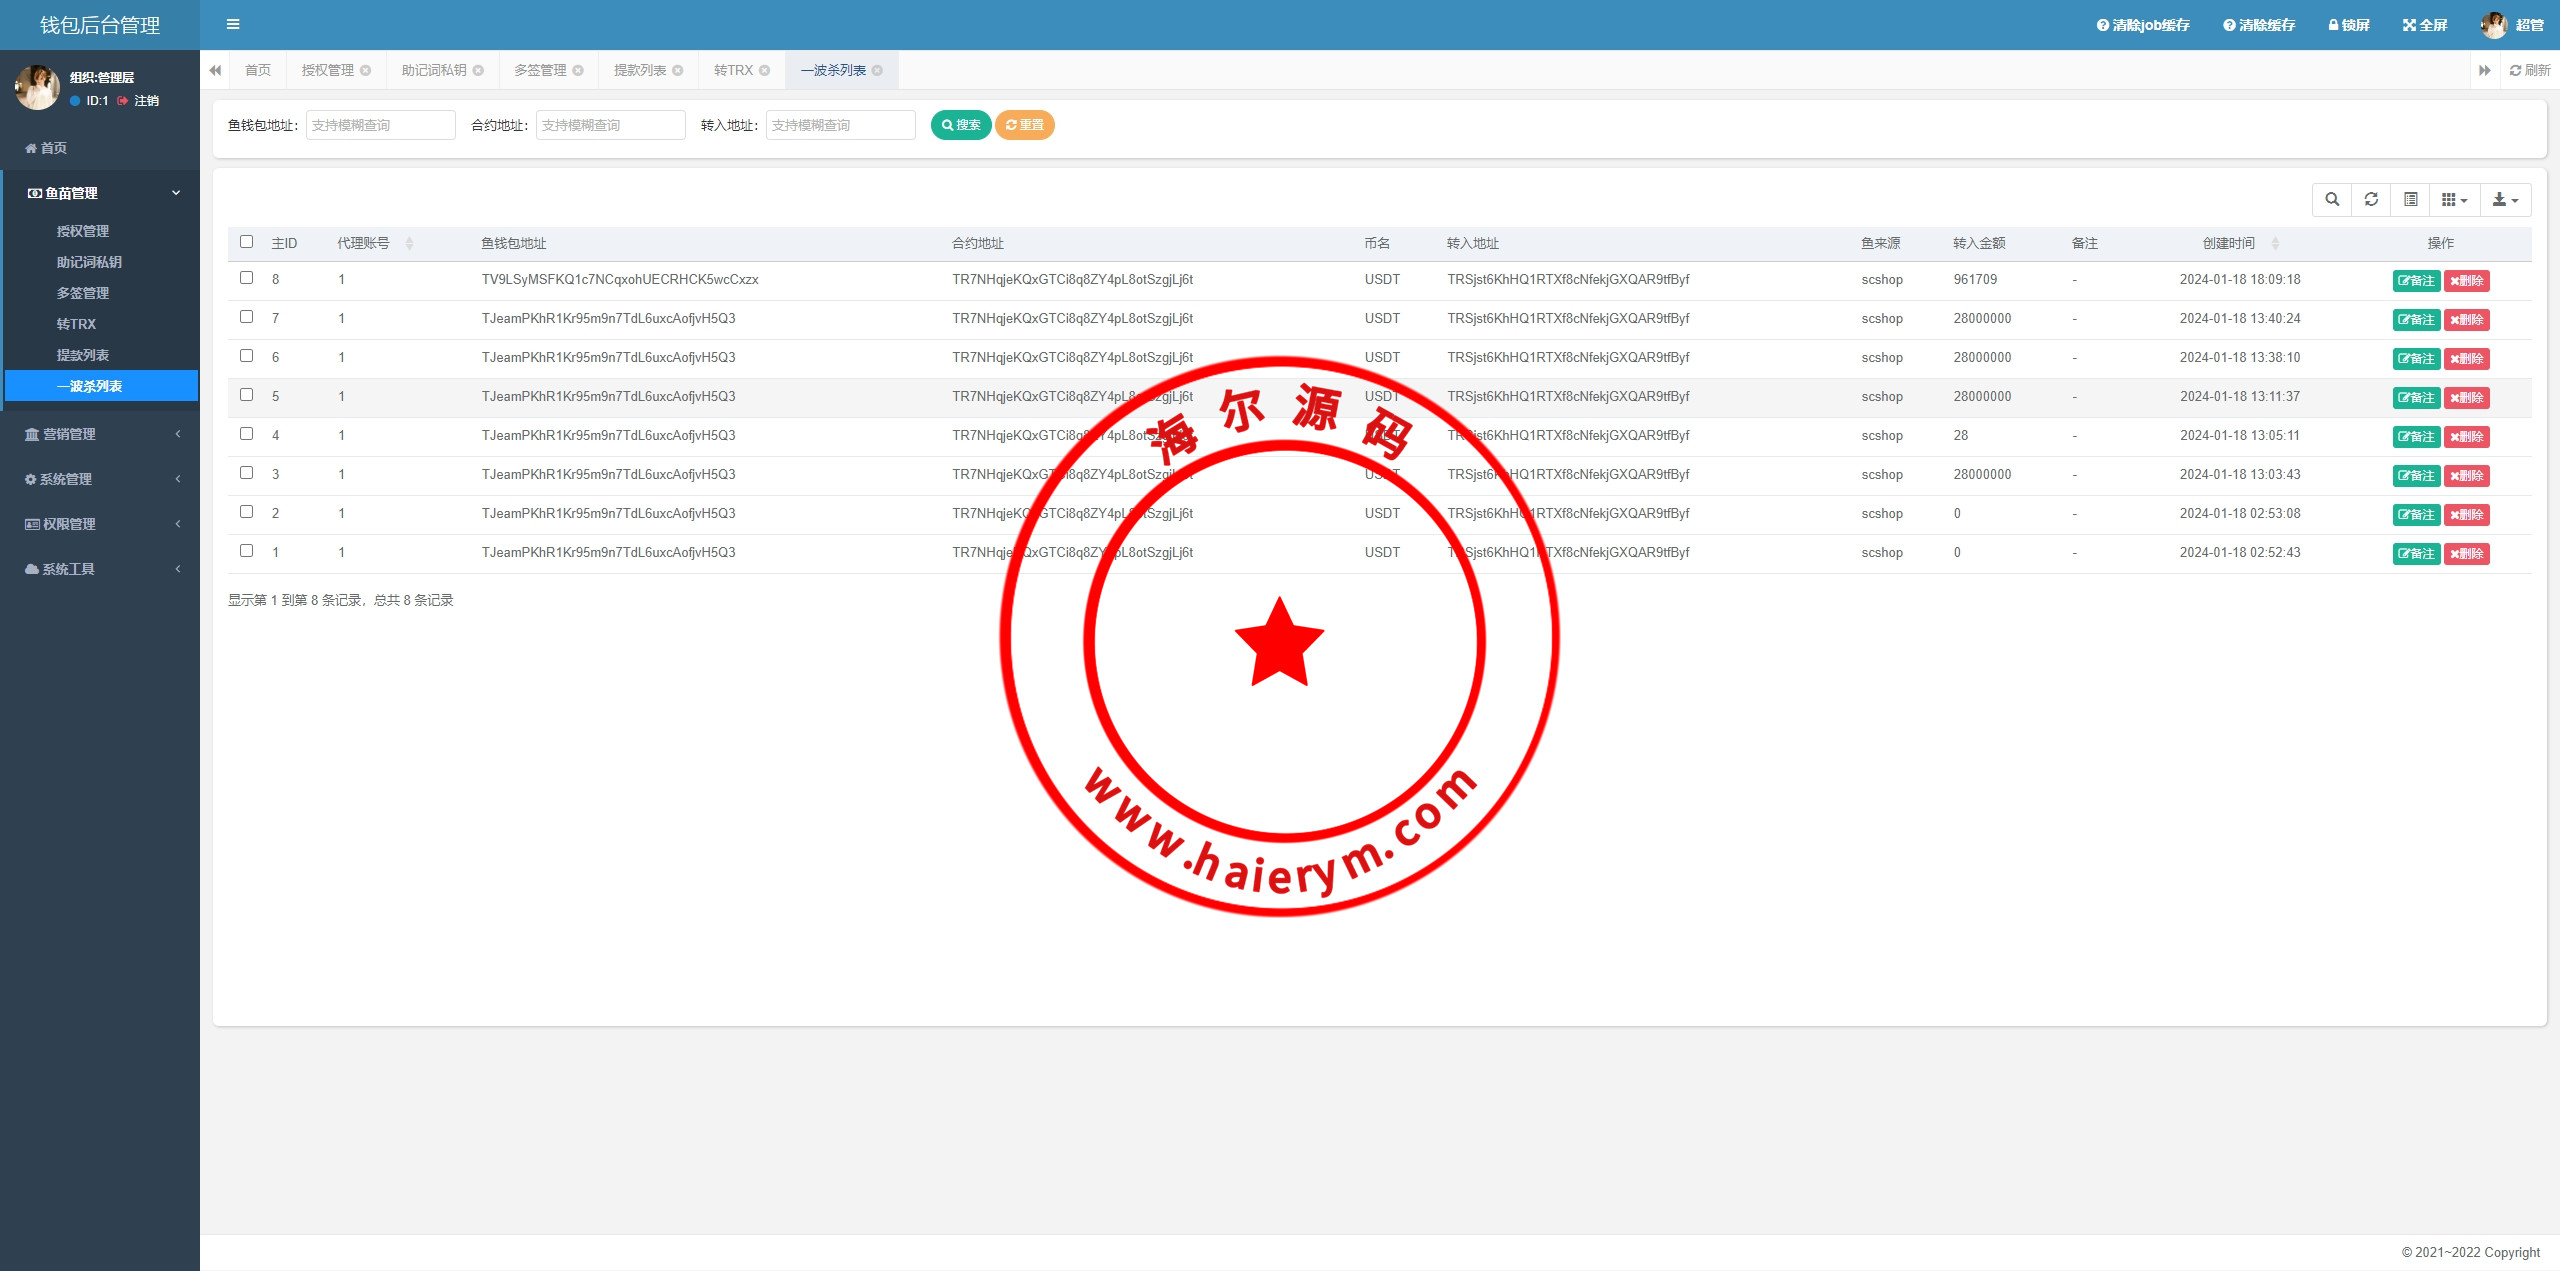Click the table search magnifier icon
This screenshot has width=2560, height=1271.
coord(2332,200)
